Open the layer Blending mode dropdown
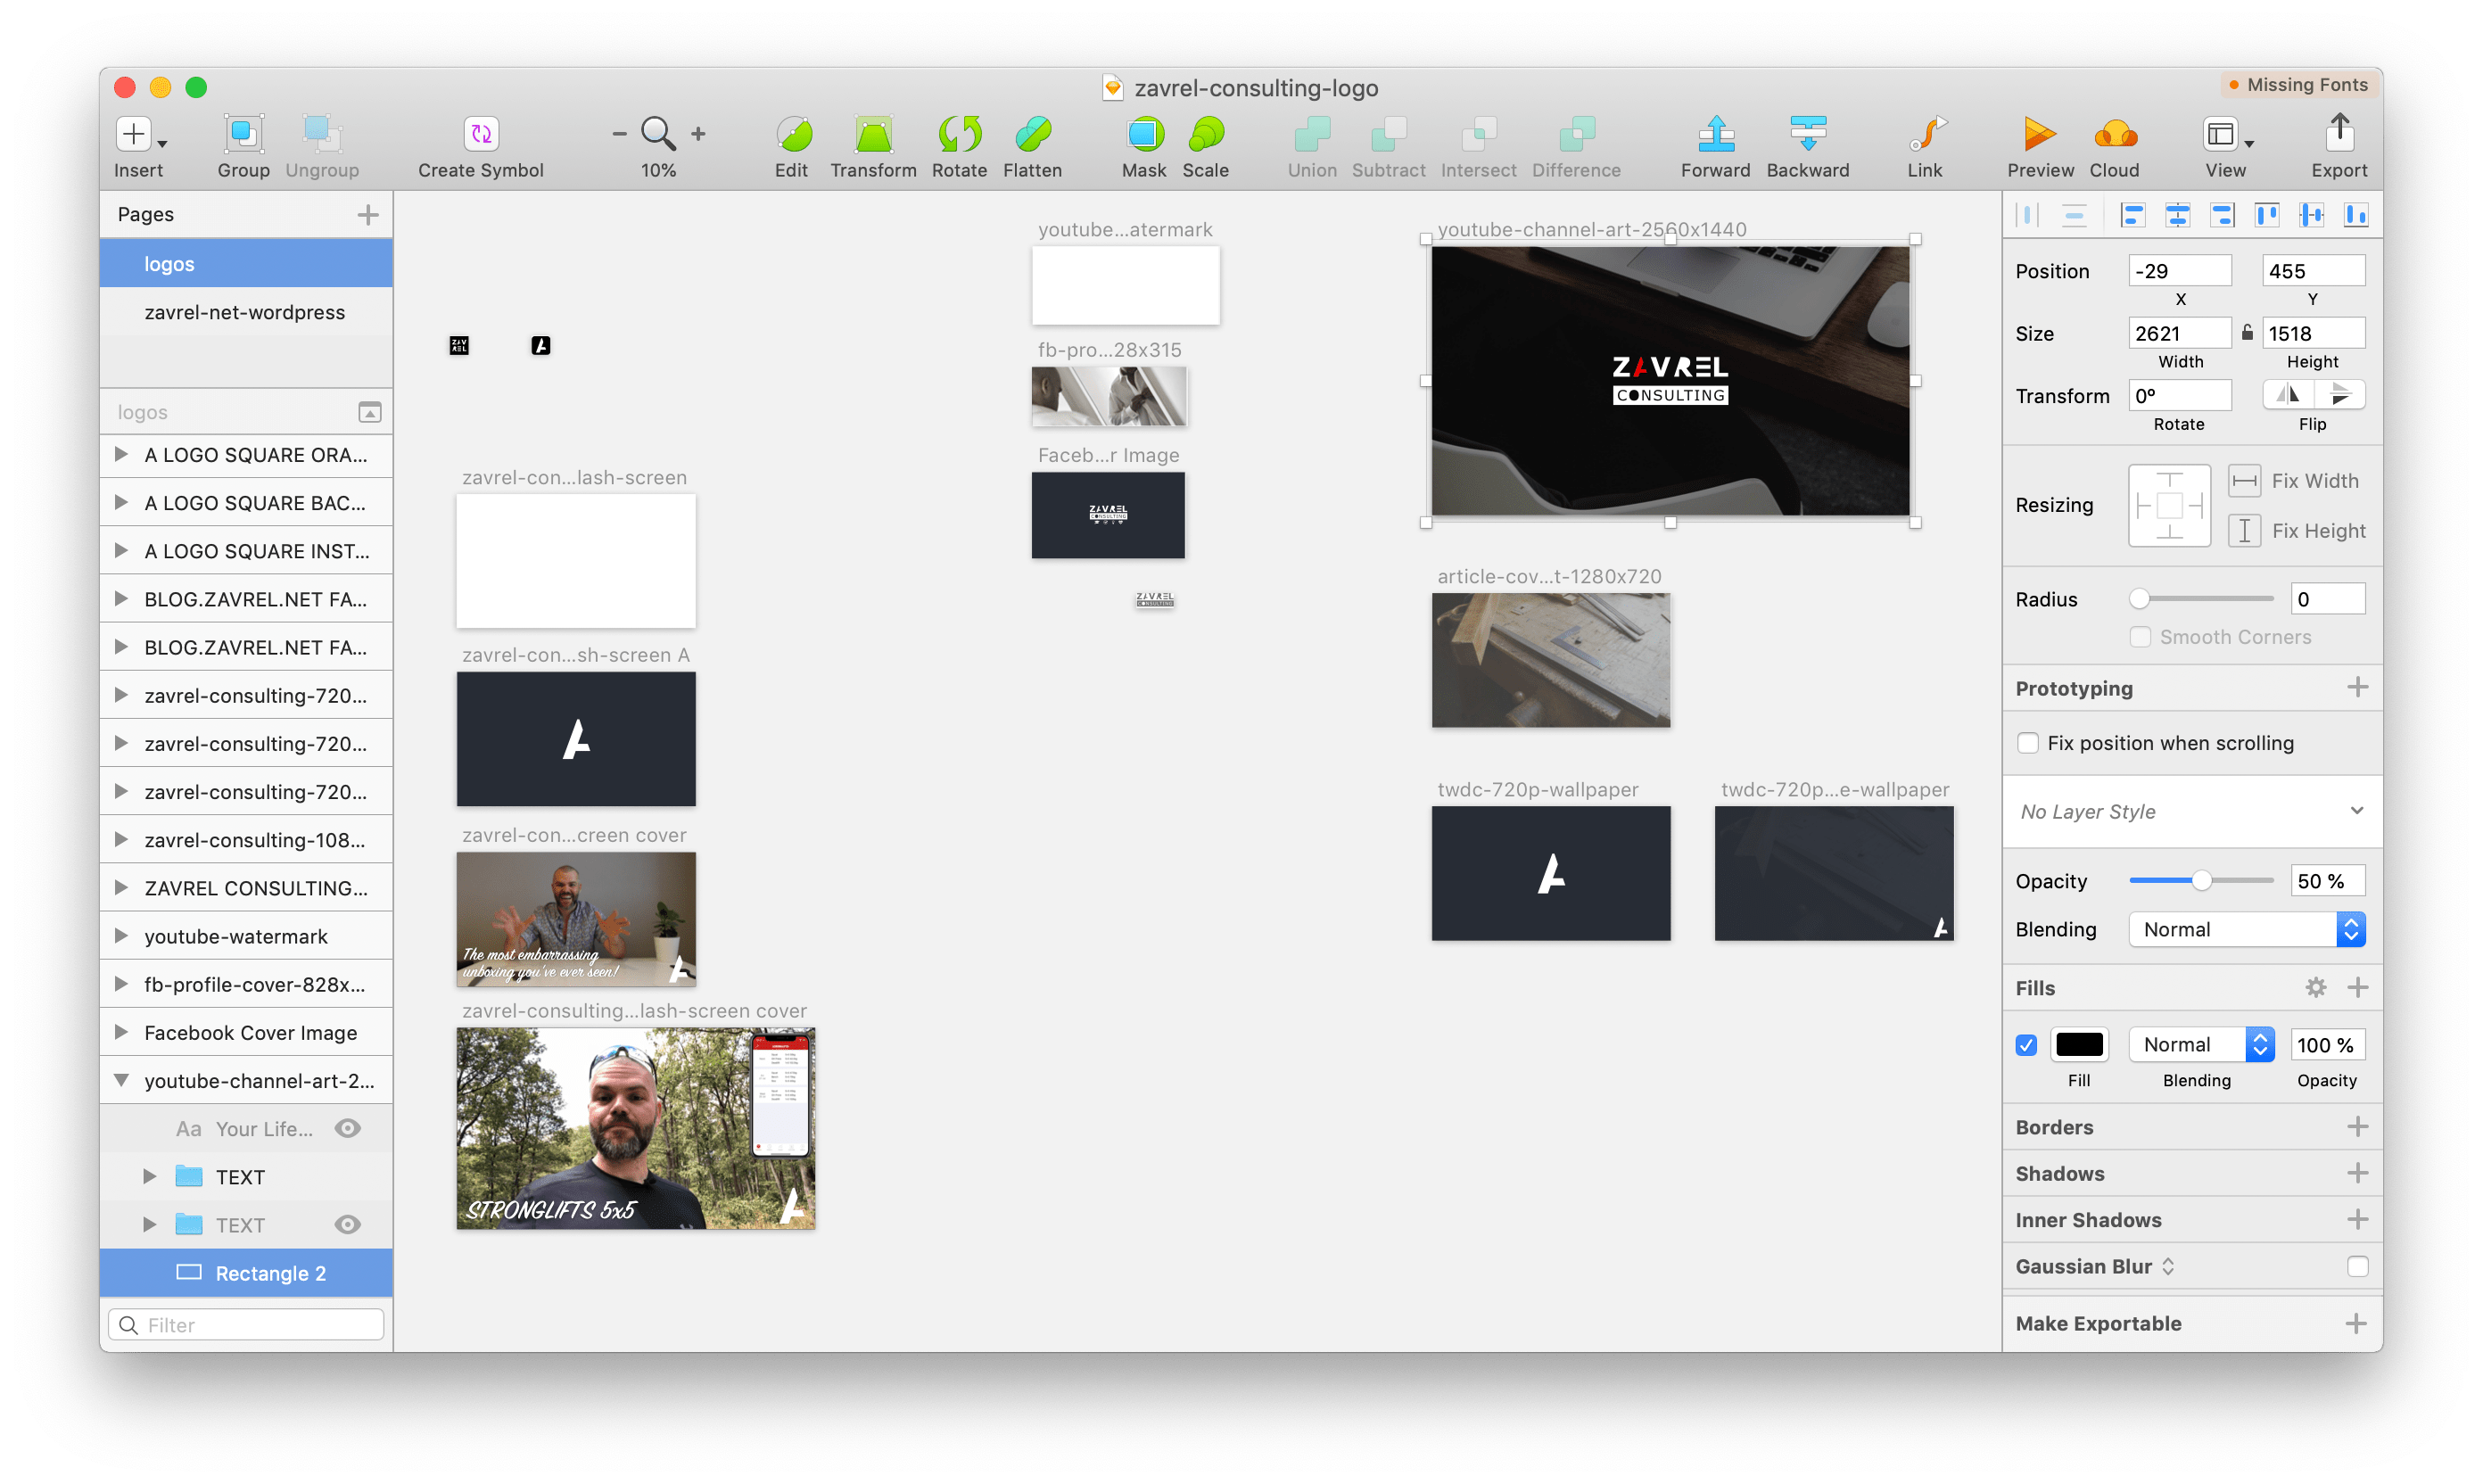 (2246, 930)
